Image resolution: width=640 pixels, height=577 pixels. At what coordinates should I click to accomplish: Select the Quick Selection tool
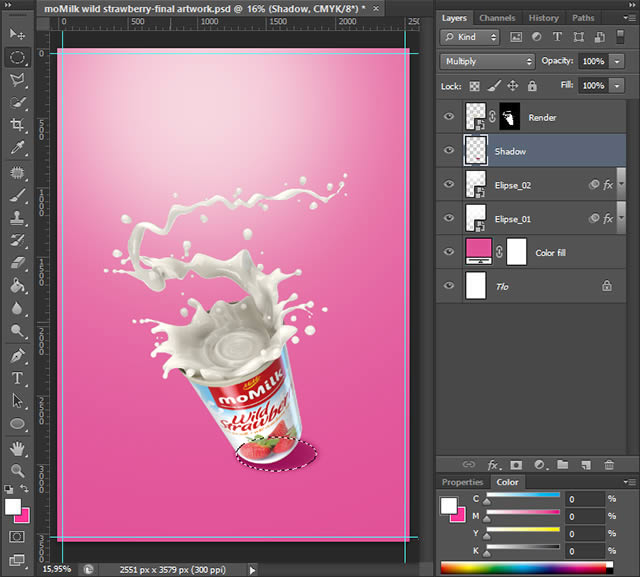(x=17, y=102)
